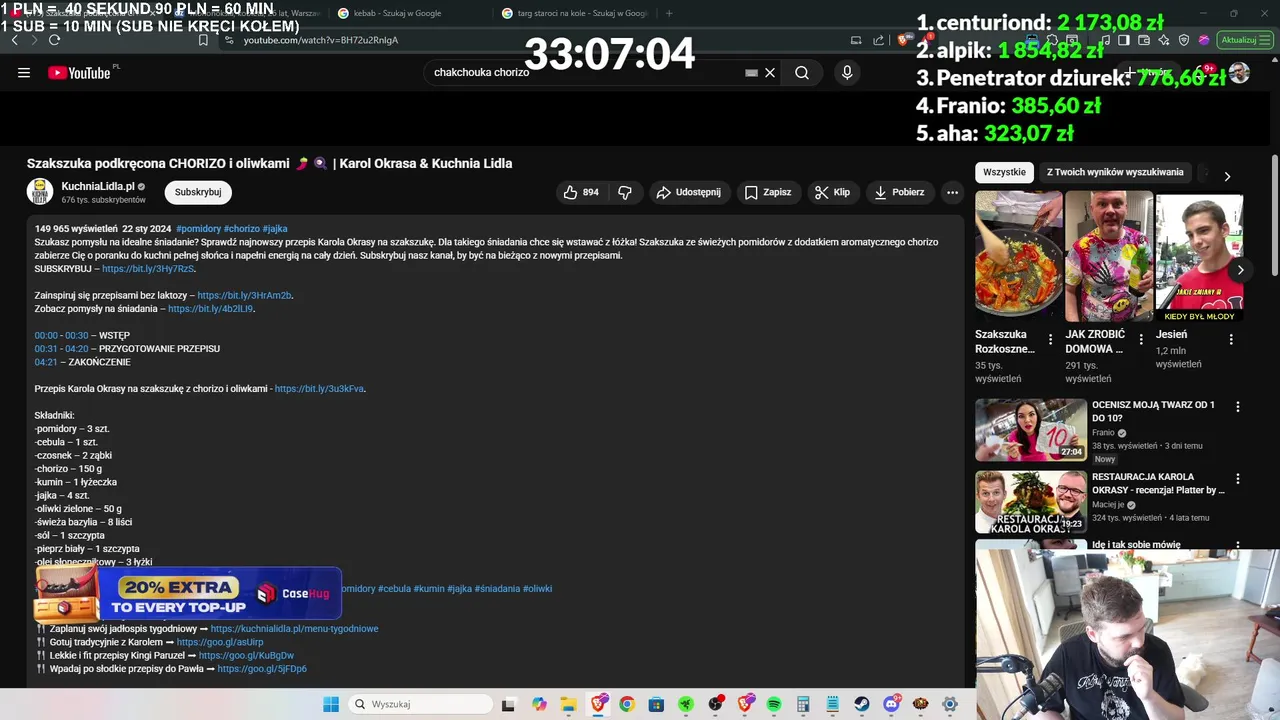The width and height of the screenshot is (1280, 720).
Task: Download video with Pobierz button
Action: tap(898, 192)
